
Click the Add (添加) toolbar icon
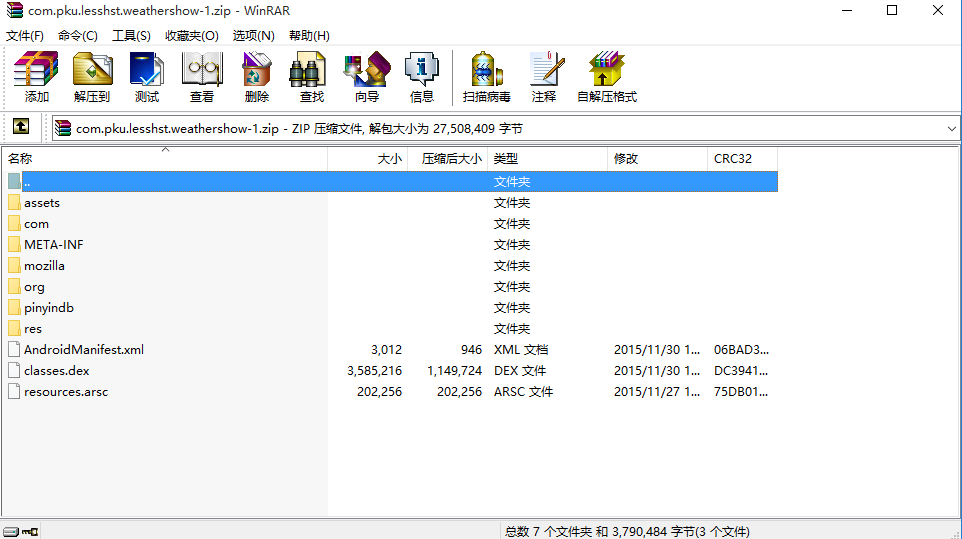point(37,77)
